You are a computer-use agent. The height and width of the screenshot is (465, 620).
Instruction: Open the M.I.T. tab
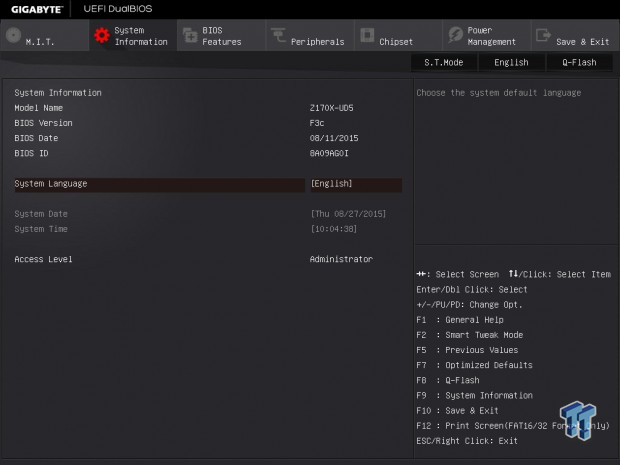click(45, 36)
